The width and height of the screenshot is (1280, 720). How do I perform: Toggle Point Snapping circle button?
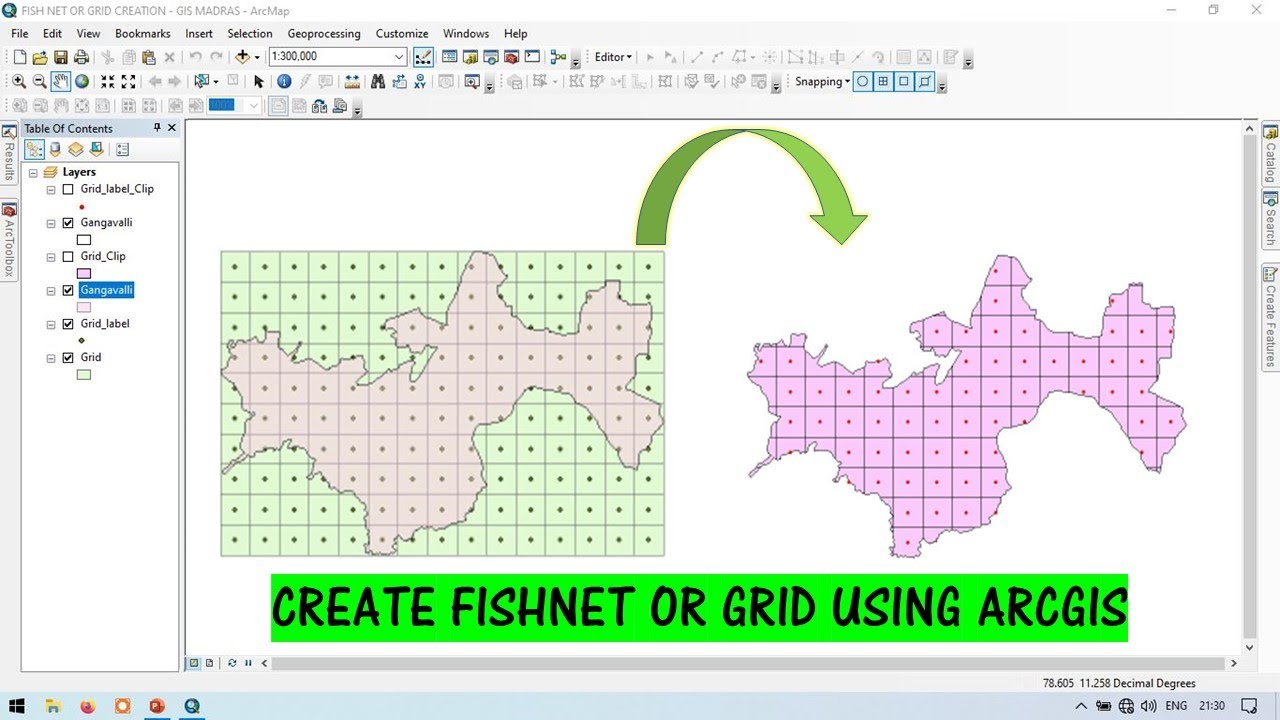click(x=863, y=82)
